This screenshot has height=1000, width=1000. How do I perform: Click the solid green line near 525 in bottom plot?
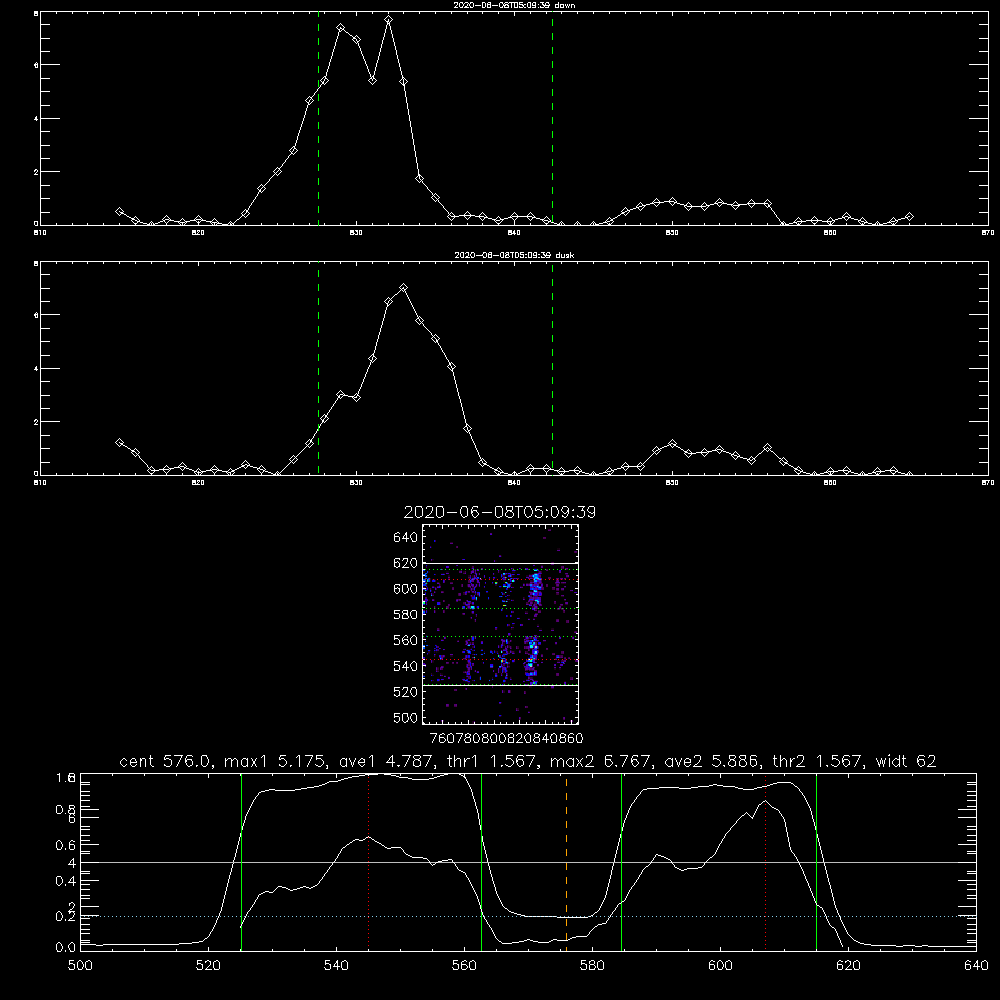[241, 862]
